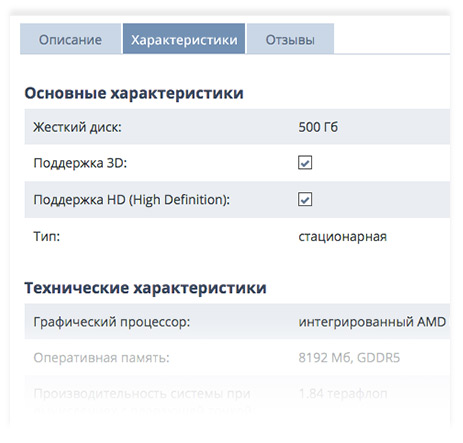Open the Описание tab
Screen dimensions: 463x443
(70, 39)
